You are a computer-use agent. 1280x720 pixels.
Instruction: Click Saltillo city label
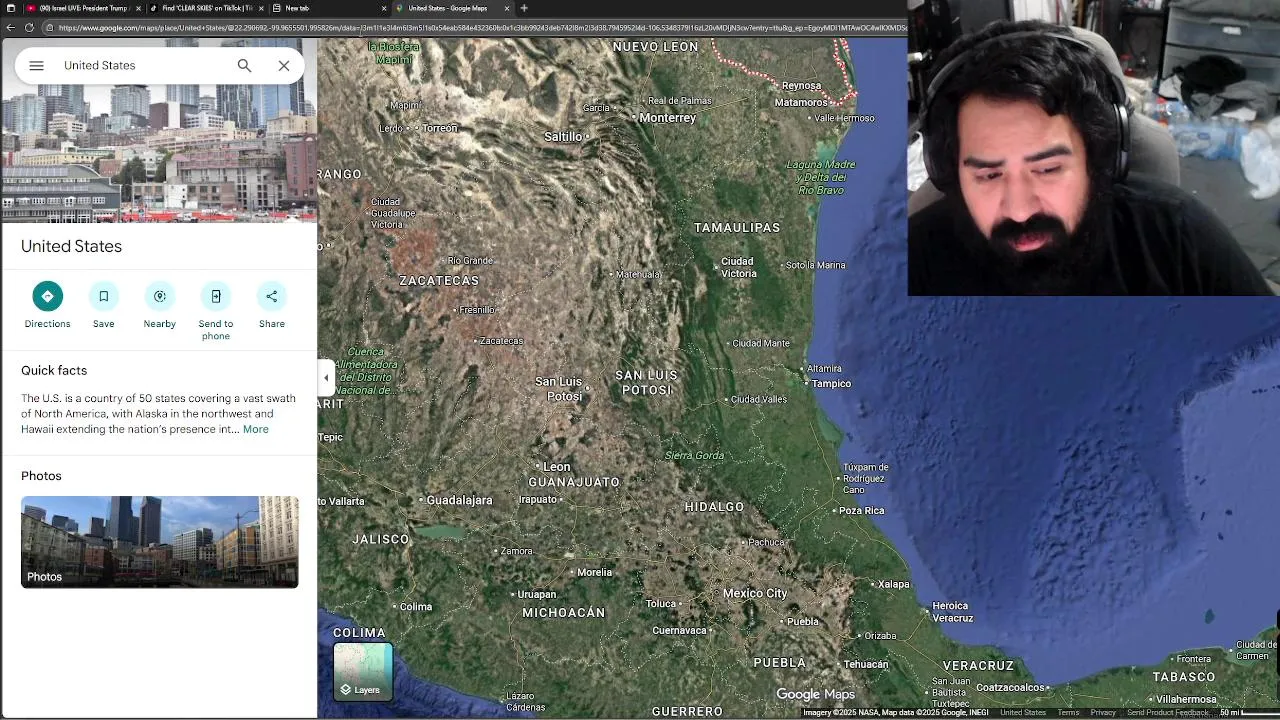563,136
